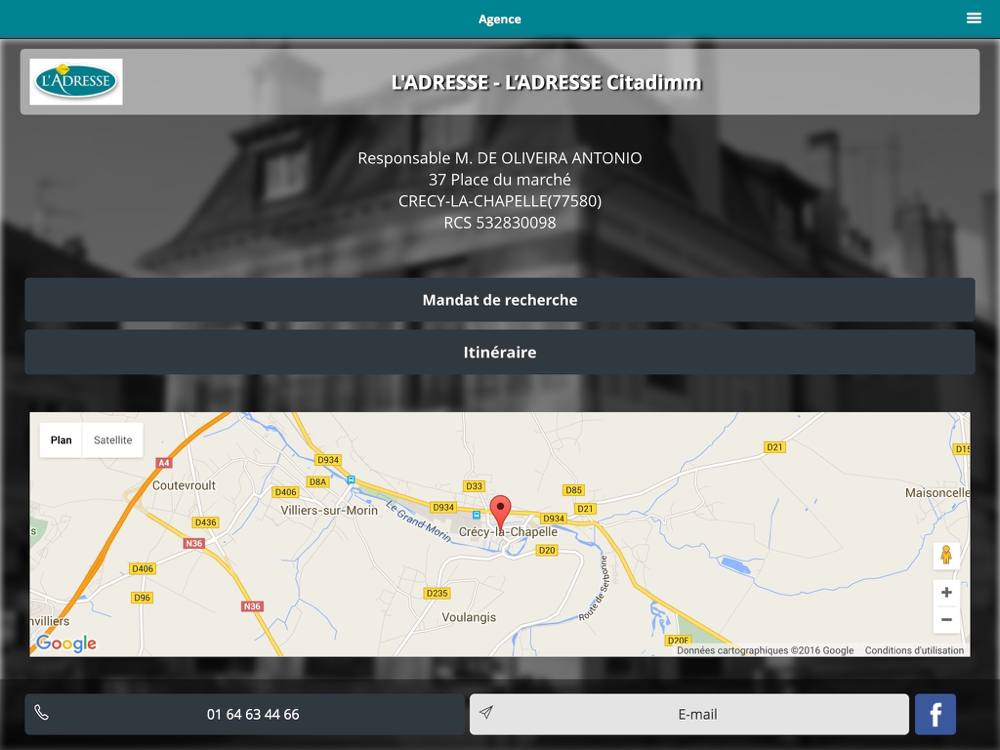The width and height of the screenshot is (1000, 750).
Task: Click the paper plane send icon
Action: [486, 712]
